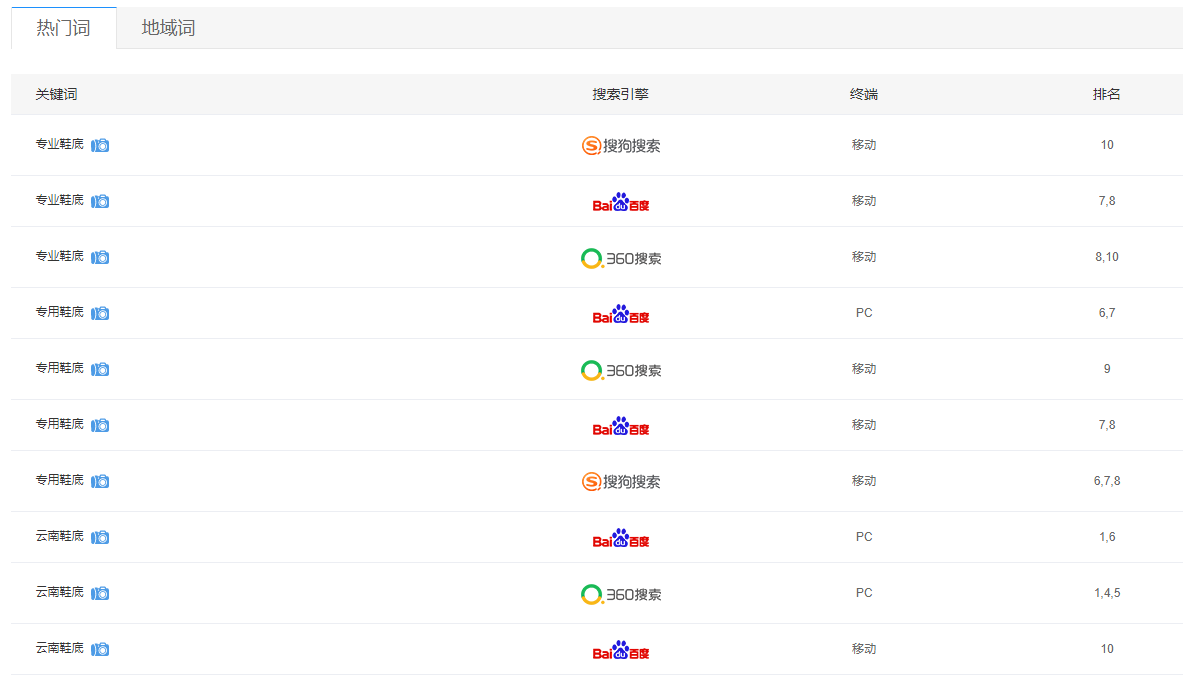1183x679 pixels.
Task: Click ranking 7,8 in 专业鞋底 Baidu row
Action: [1107, 201]
